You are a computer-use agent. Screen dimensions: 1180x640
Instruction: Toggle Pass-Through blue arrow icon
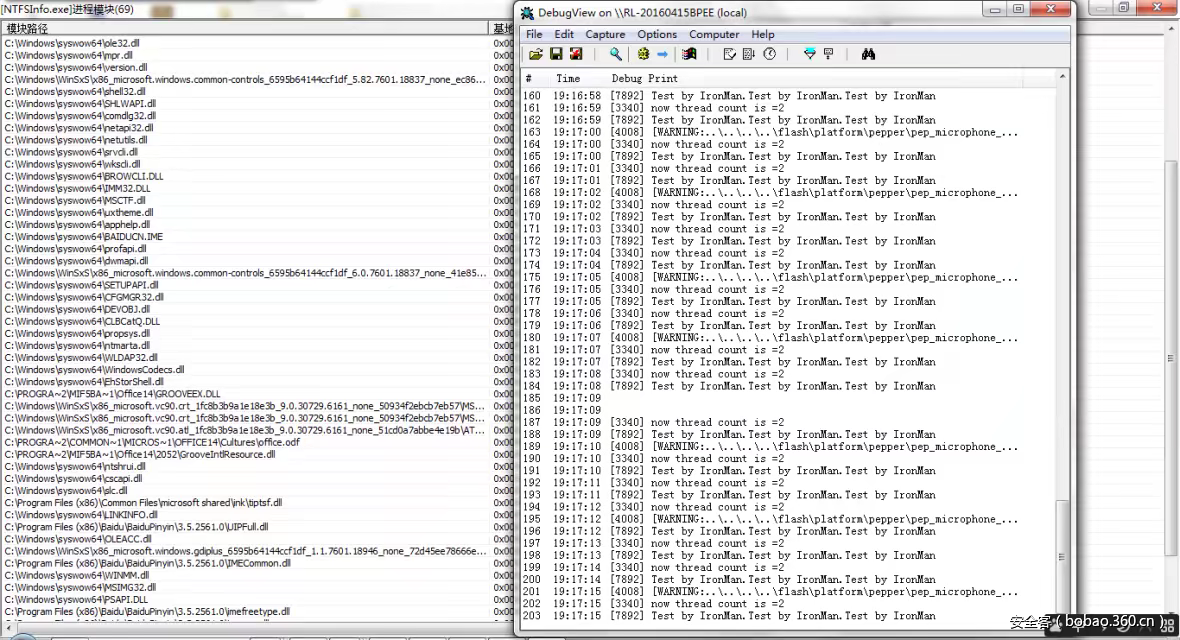662,54
